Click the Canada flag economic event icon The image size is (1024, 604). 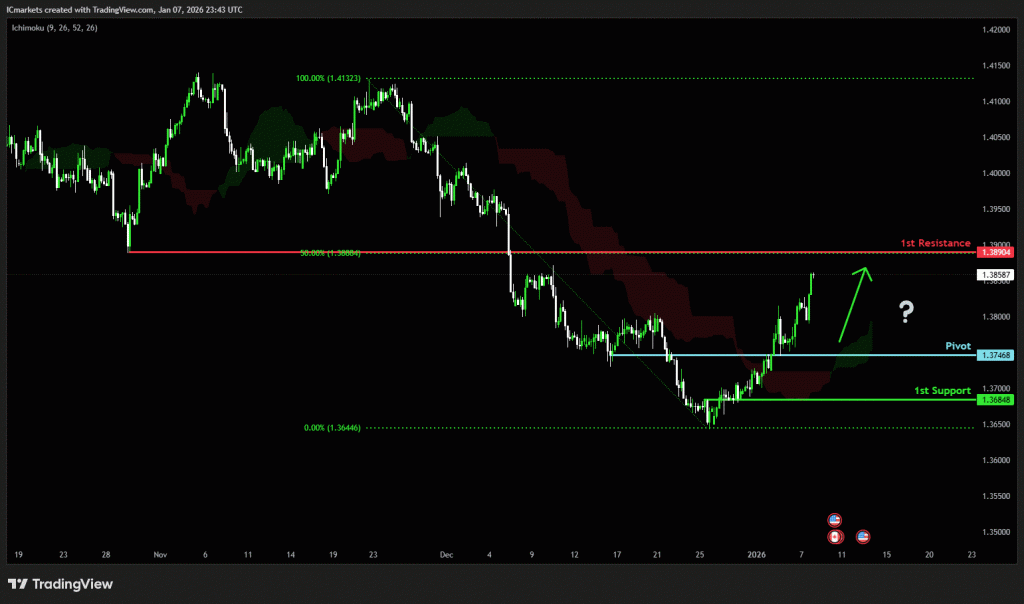[x=834, y=537]
